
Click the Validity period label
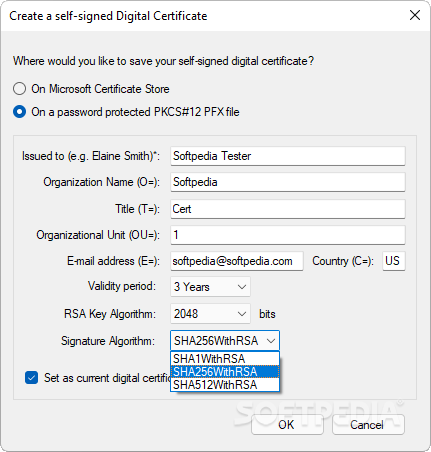tap(122, 286)
